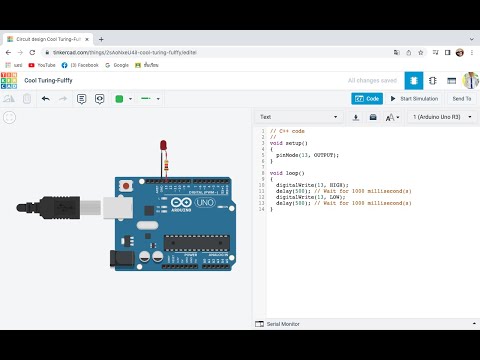The height and width of the screenshot is (360, 480).
Task: Rotate the selected component
Action: 9,99
